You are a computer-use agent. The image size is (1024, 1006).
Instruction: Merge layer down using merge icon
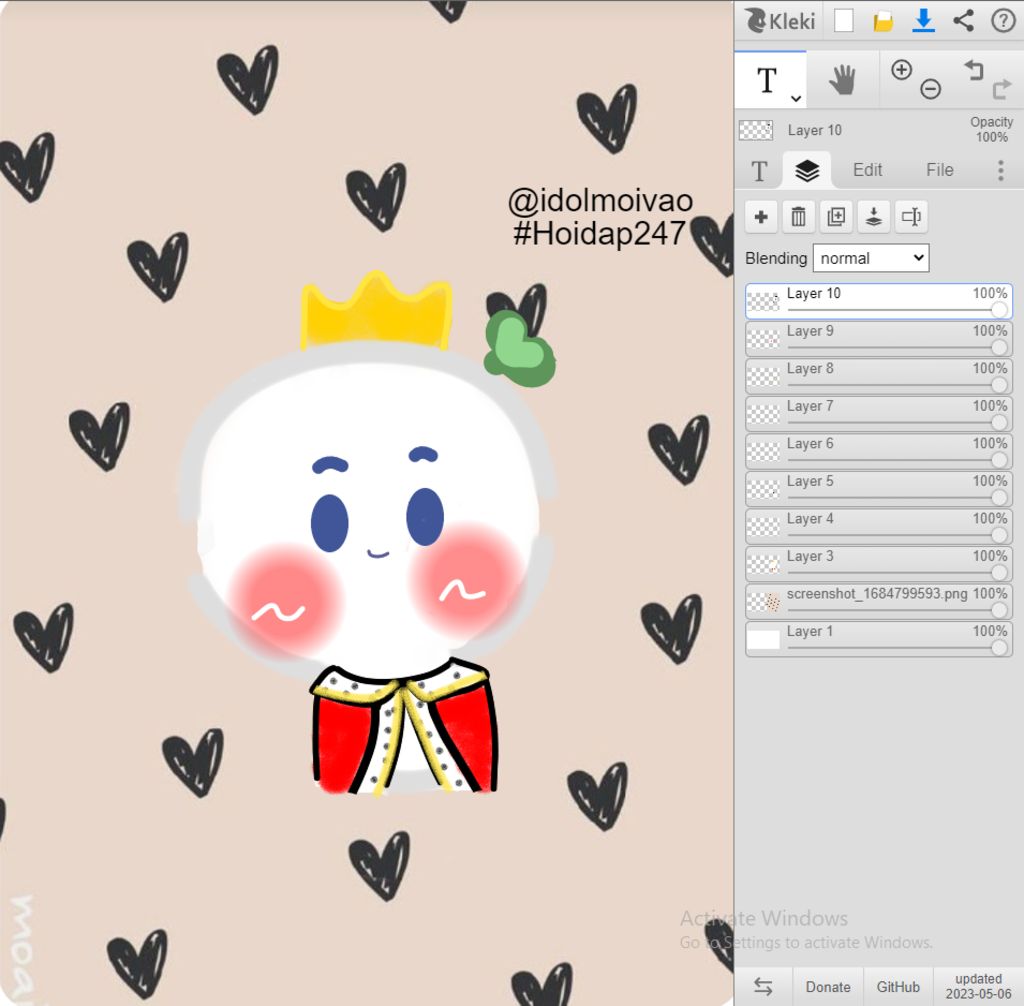click(x=873, y=217)
